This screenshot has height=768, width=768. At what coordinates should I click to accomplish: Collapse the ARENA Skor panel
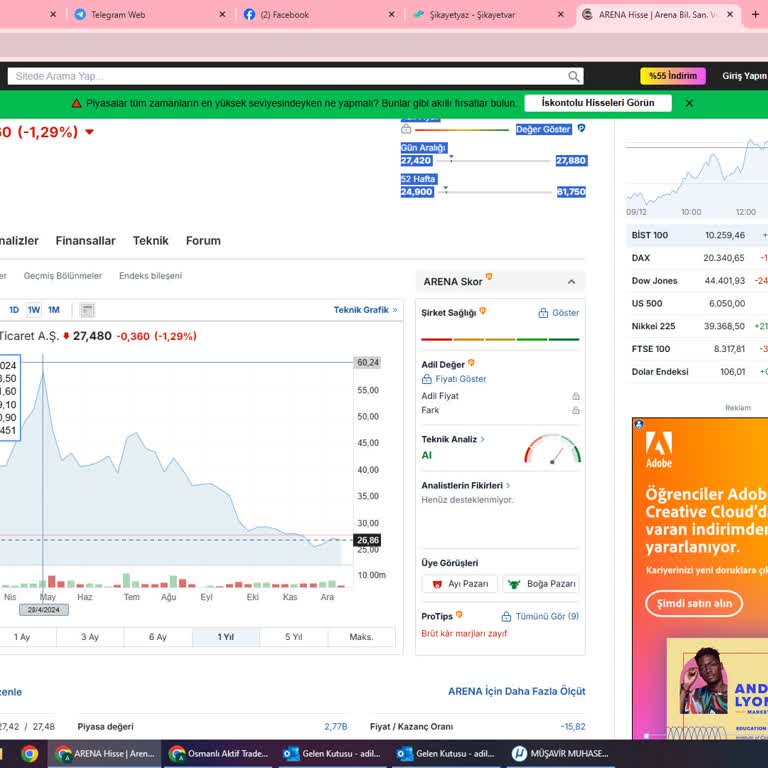pyautogui.click(x=571, y=282)
